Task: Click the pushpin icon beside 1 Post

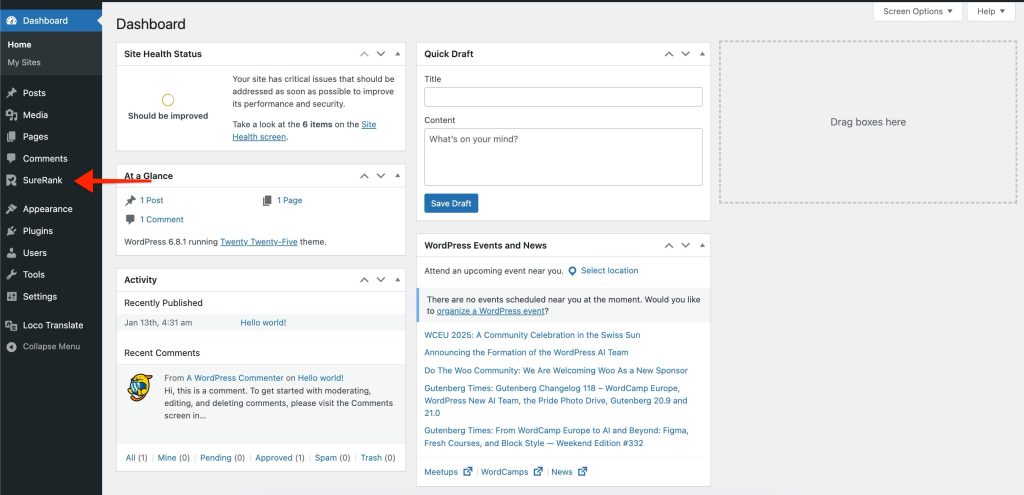Action: (131, 200)
